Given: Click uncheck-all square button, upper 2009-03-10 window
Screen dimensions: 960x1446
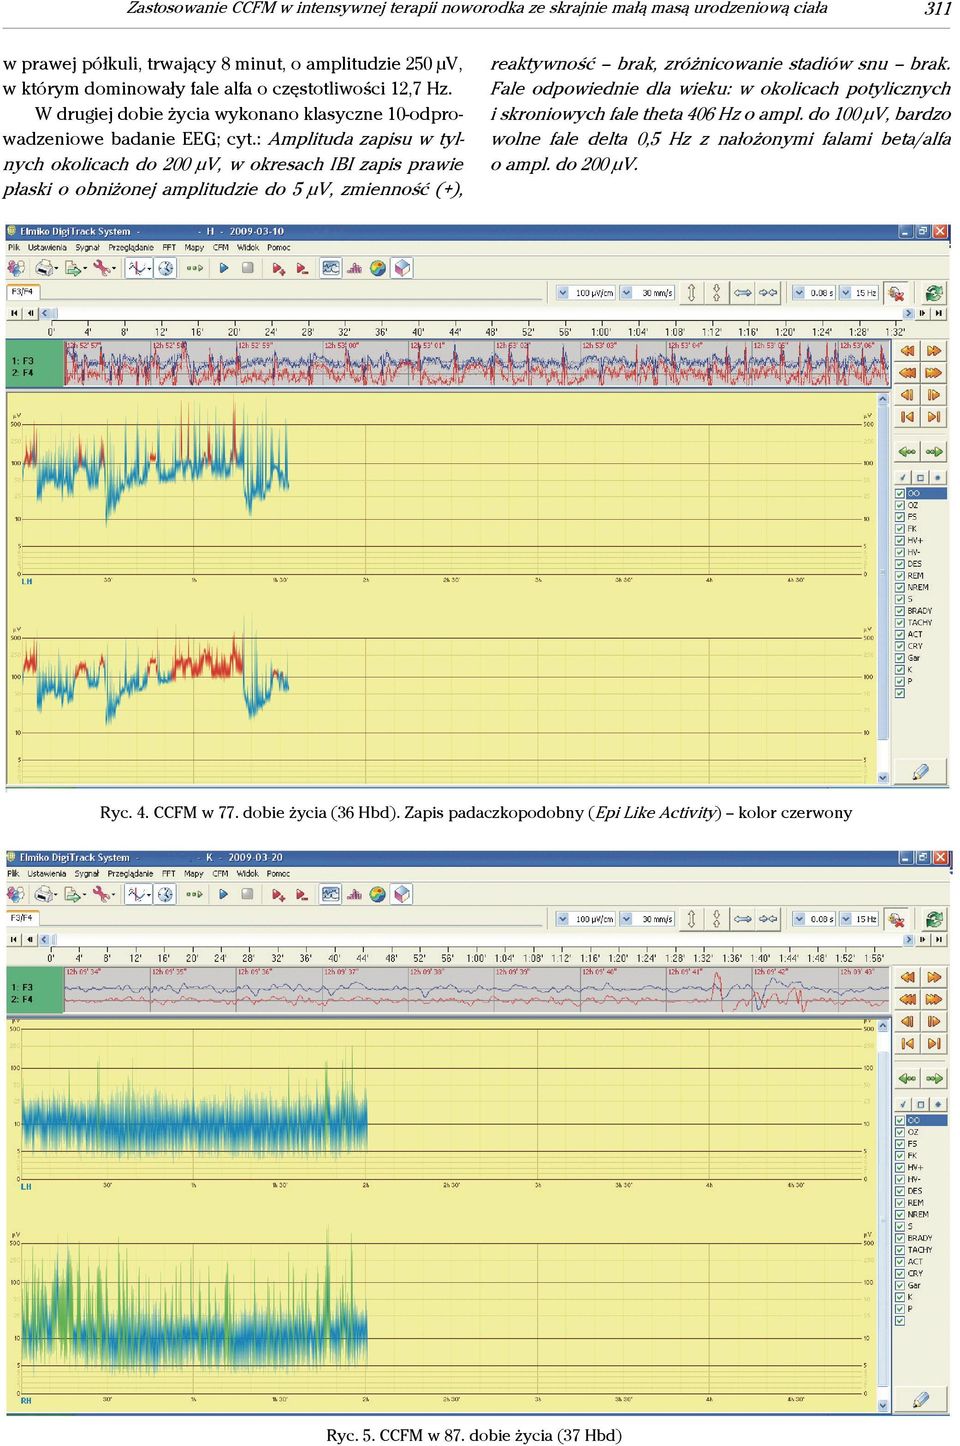Looking at the screenshot, I should 921,477.
